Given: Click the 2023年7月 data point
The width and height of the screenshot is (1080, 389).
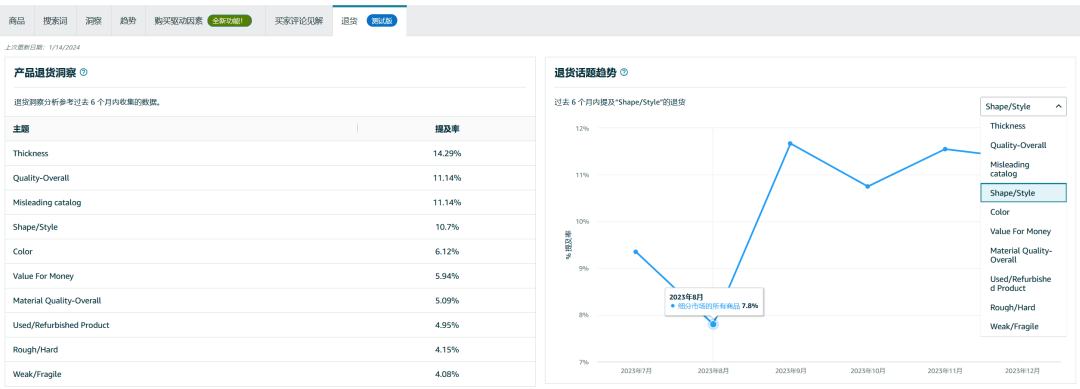Looking at the screenshot, I should point(636,252).
